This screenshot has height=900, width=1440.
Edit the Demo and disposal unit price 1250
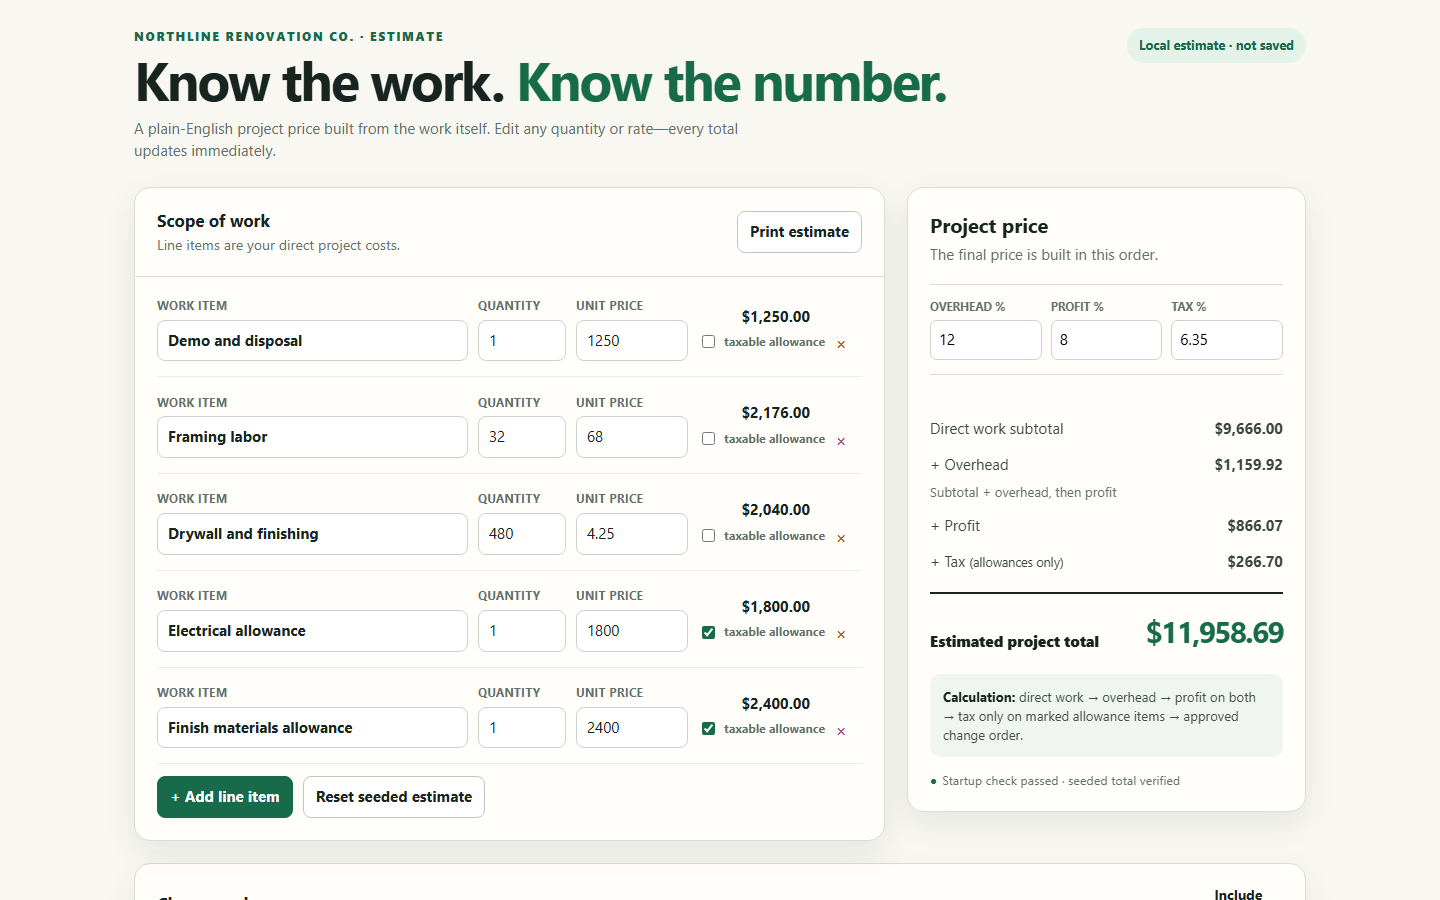[x=632, y=341]
